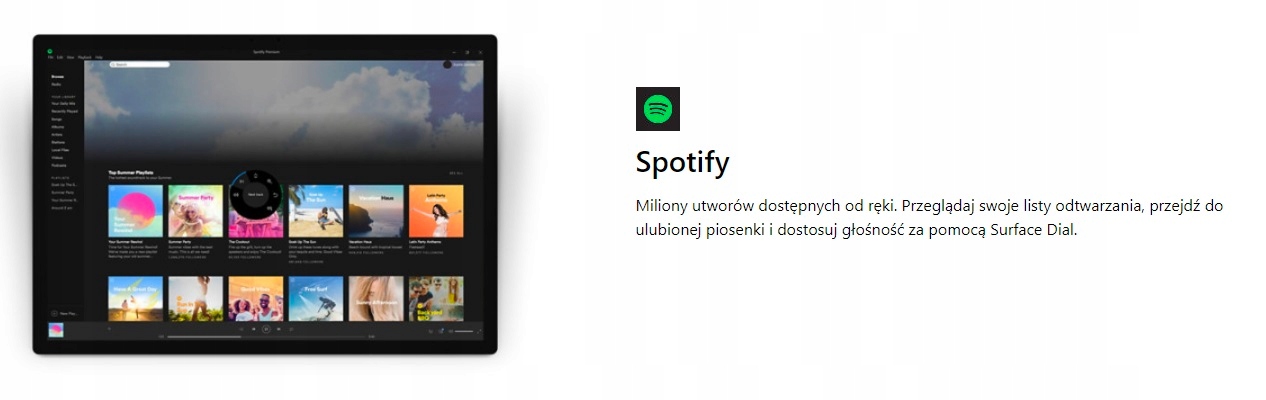1266x400 pixels.
Task: Go to previous track in player bar
Action: (253, 329)
